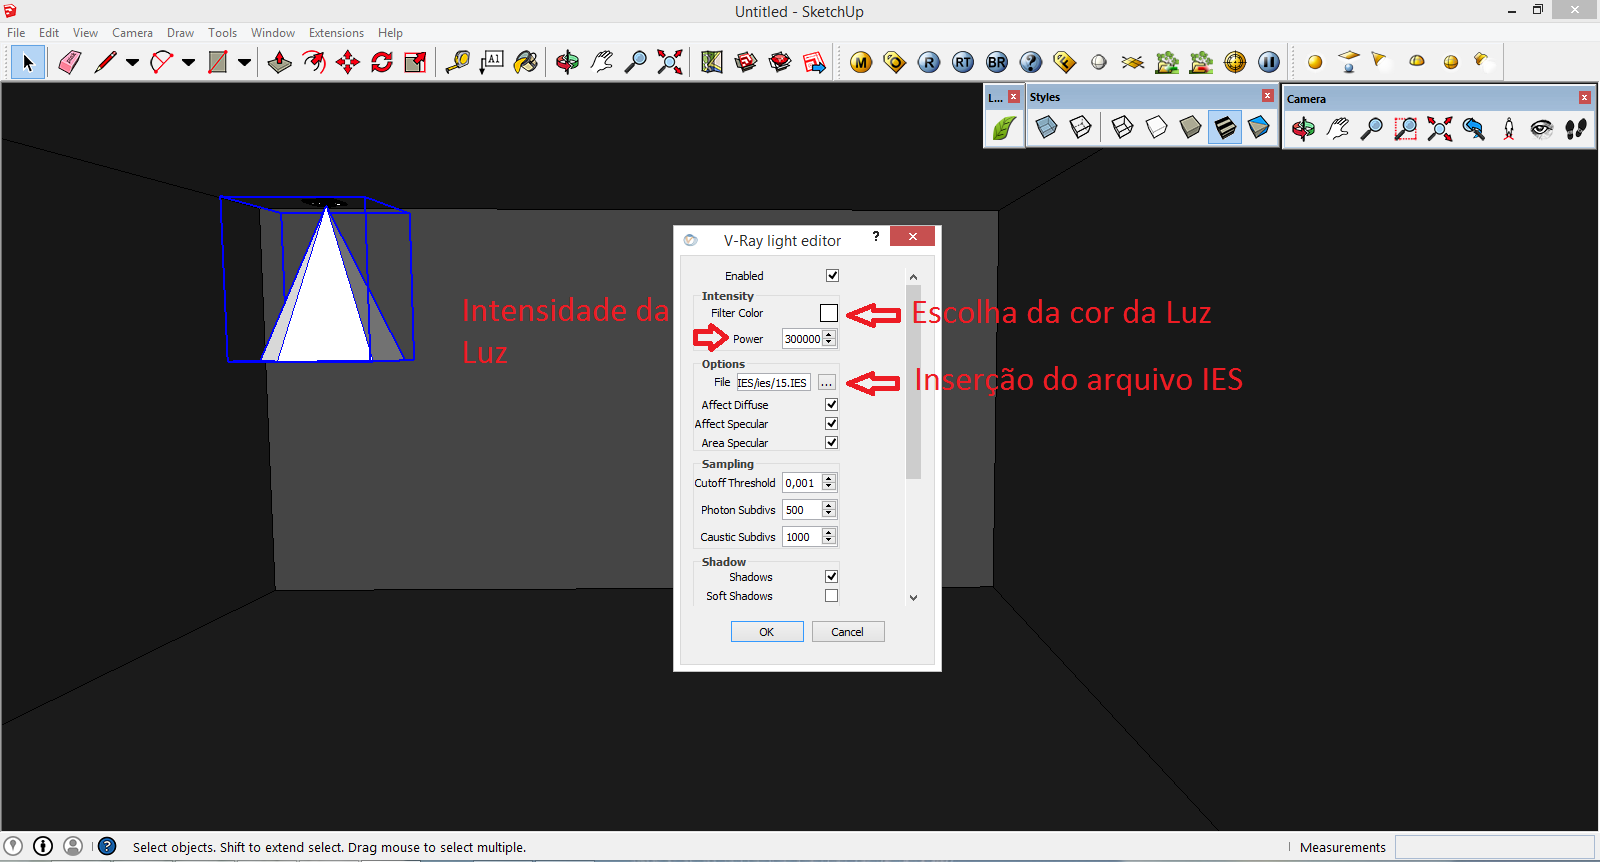Activate the Rotate tool

tap(382, 62)
